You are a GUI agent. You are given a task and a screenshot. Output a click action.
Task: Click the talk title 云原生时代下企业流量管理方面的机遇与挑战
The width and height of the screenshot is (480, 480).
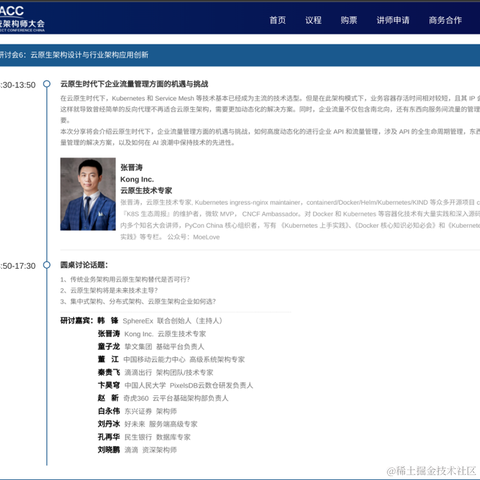[134, 84]
